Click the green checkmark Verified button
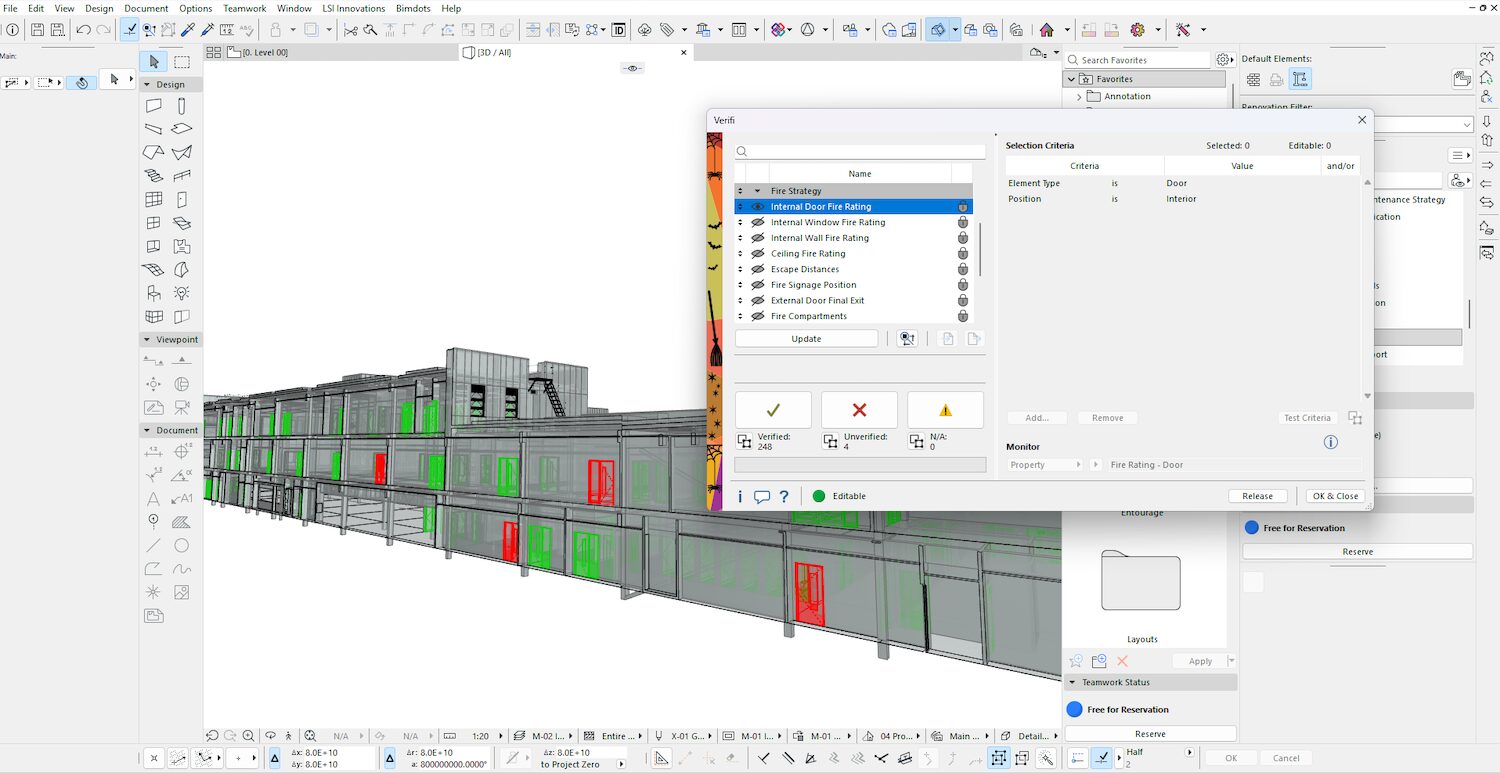Screen dimensions: 1500x773 coord(773,410)
